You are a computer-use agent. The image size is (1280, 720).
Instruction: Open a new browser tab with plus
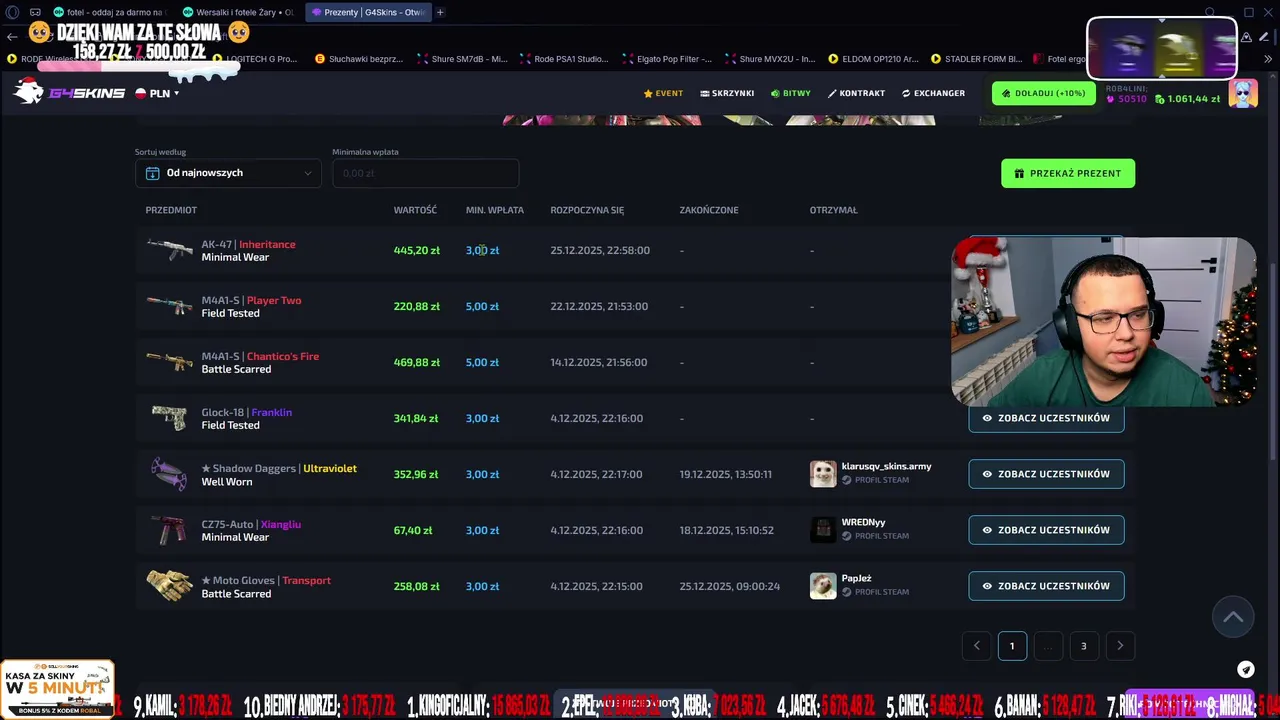(x=440, y=12)
